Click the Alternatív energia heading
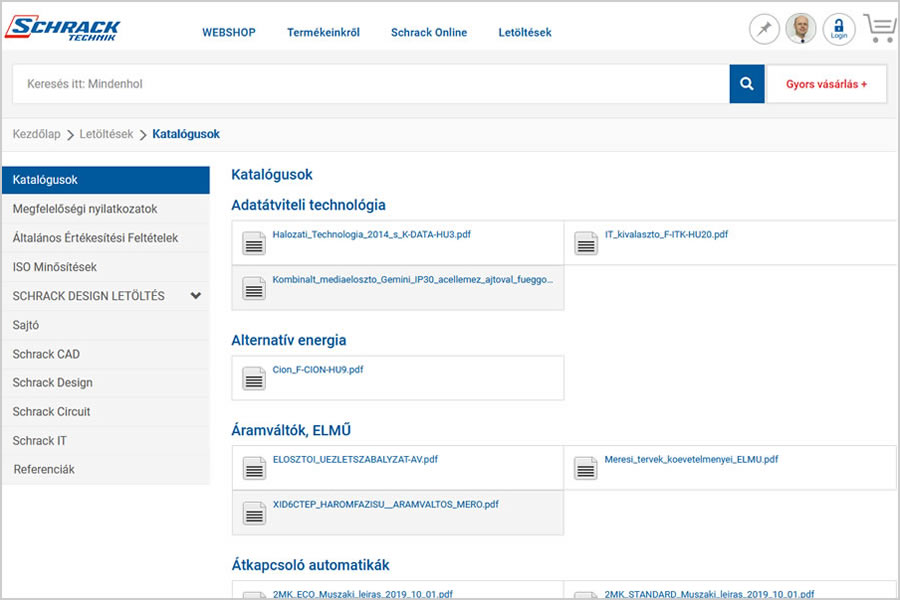The height and width of the screenshot is (600, 900). pos(289,340)
